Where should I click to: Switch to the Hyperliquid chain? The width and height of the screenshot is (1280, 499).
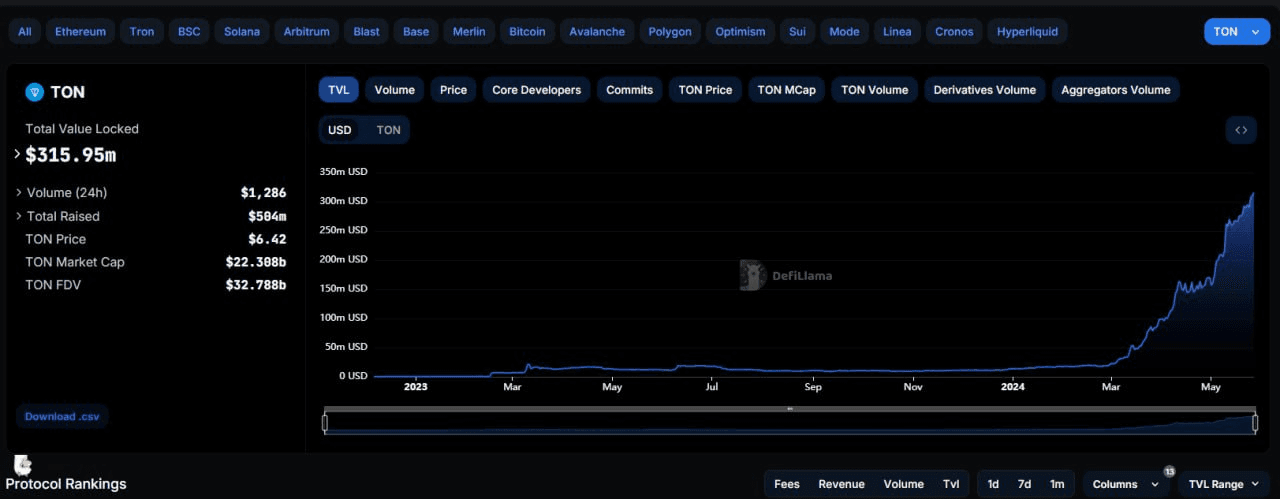[x=1028, y=32]
